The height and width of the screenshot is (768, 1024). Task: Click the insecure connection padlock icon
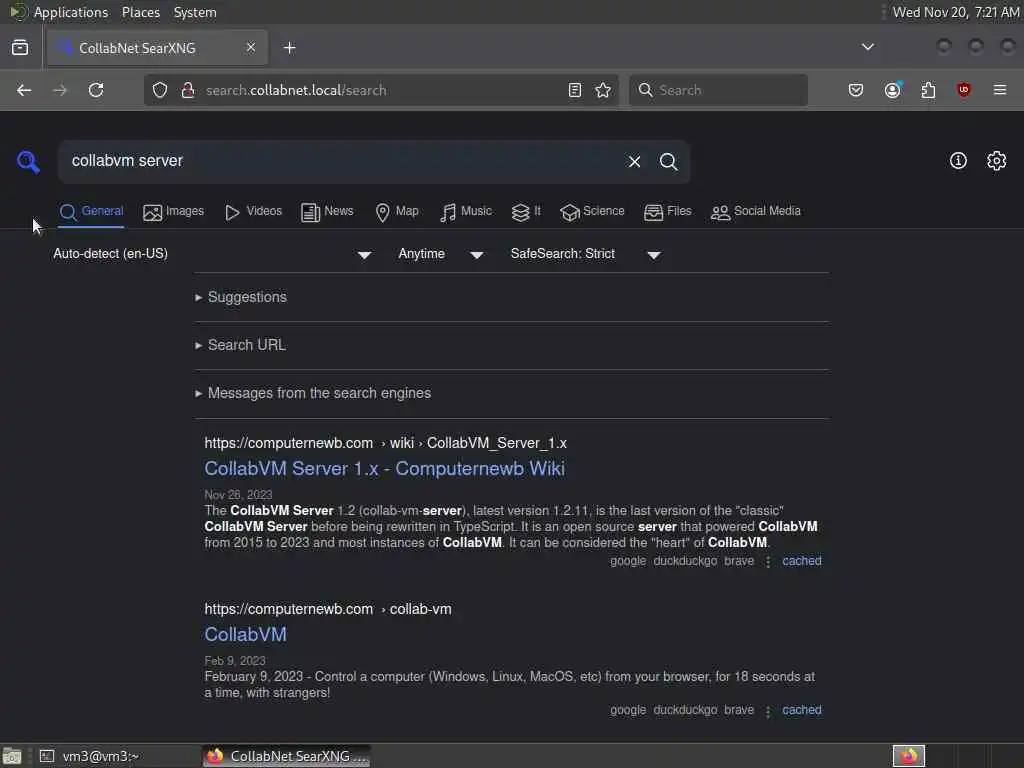[x=188, y=90]
